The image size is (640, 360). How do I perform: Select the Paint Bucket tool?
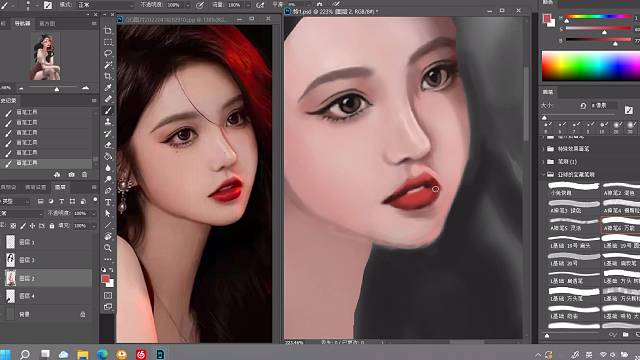click(108, 156)
